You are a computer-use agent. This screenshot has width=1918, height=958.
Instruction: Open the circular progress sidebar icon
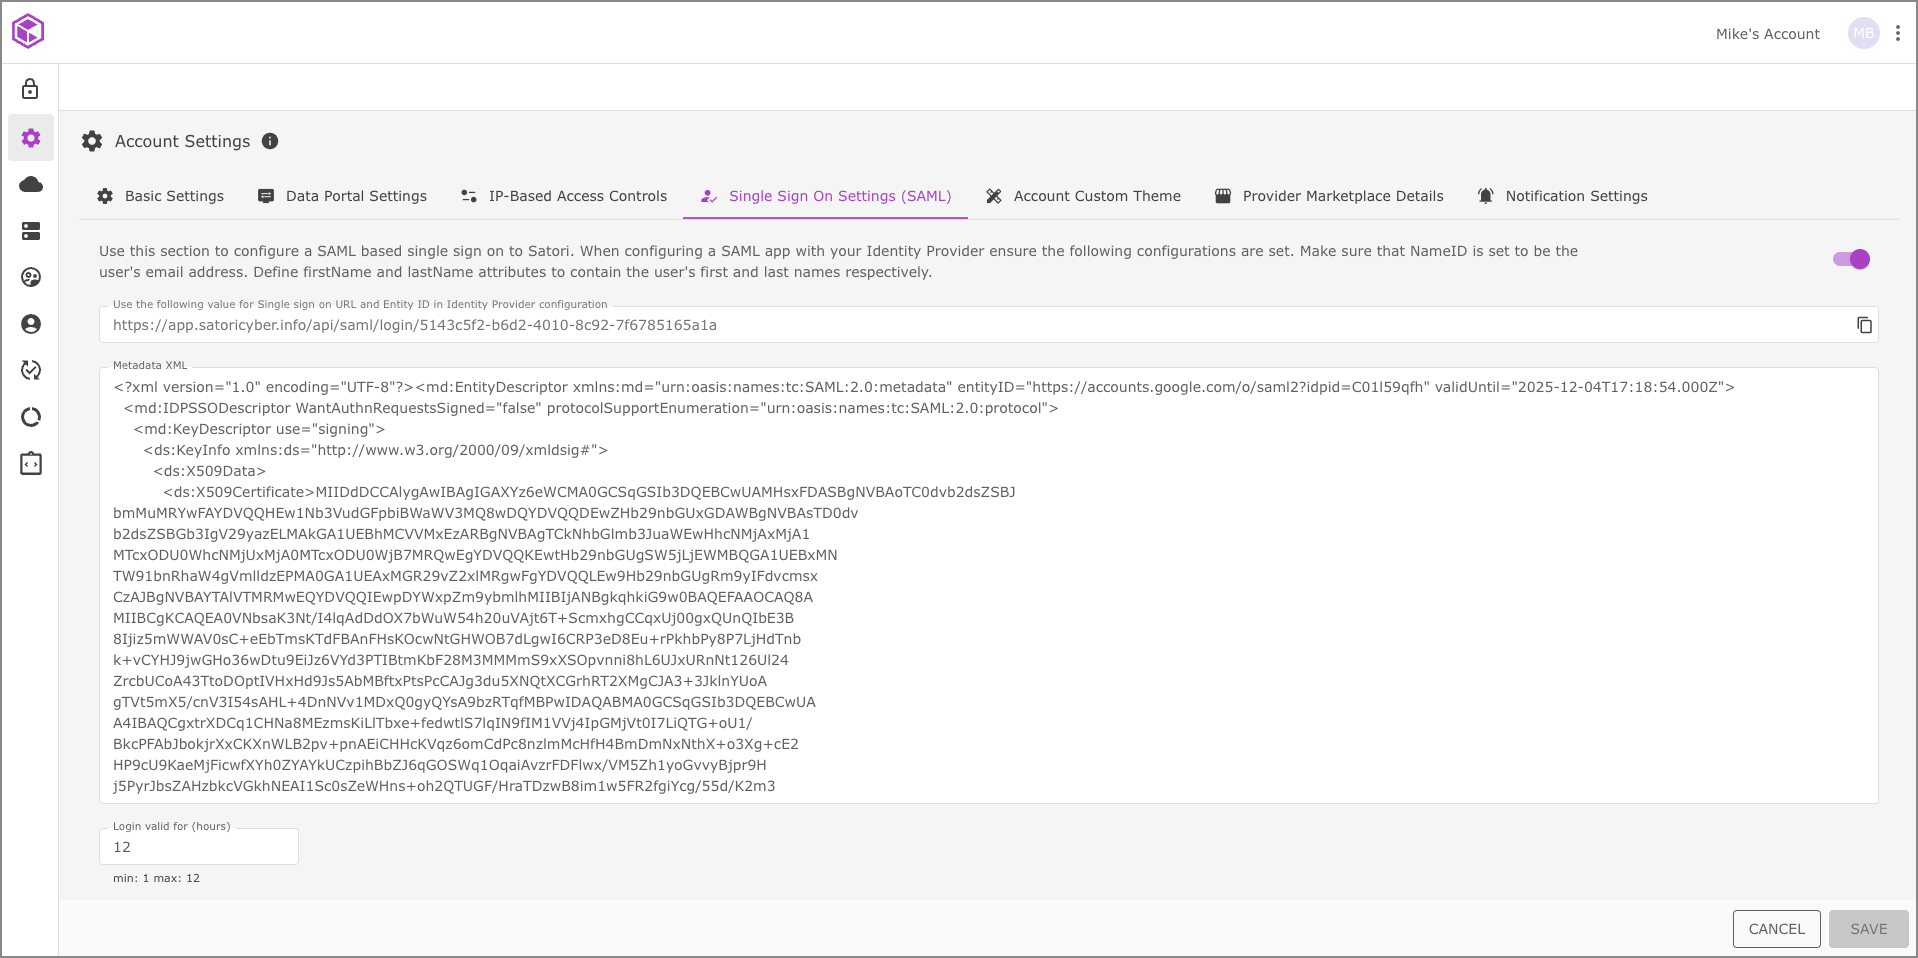[31, 417]
